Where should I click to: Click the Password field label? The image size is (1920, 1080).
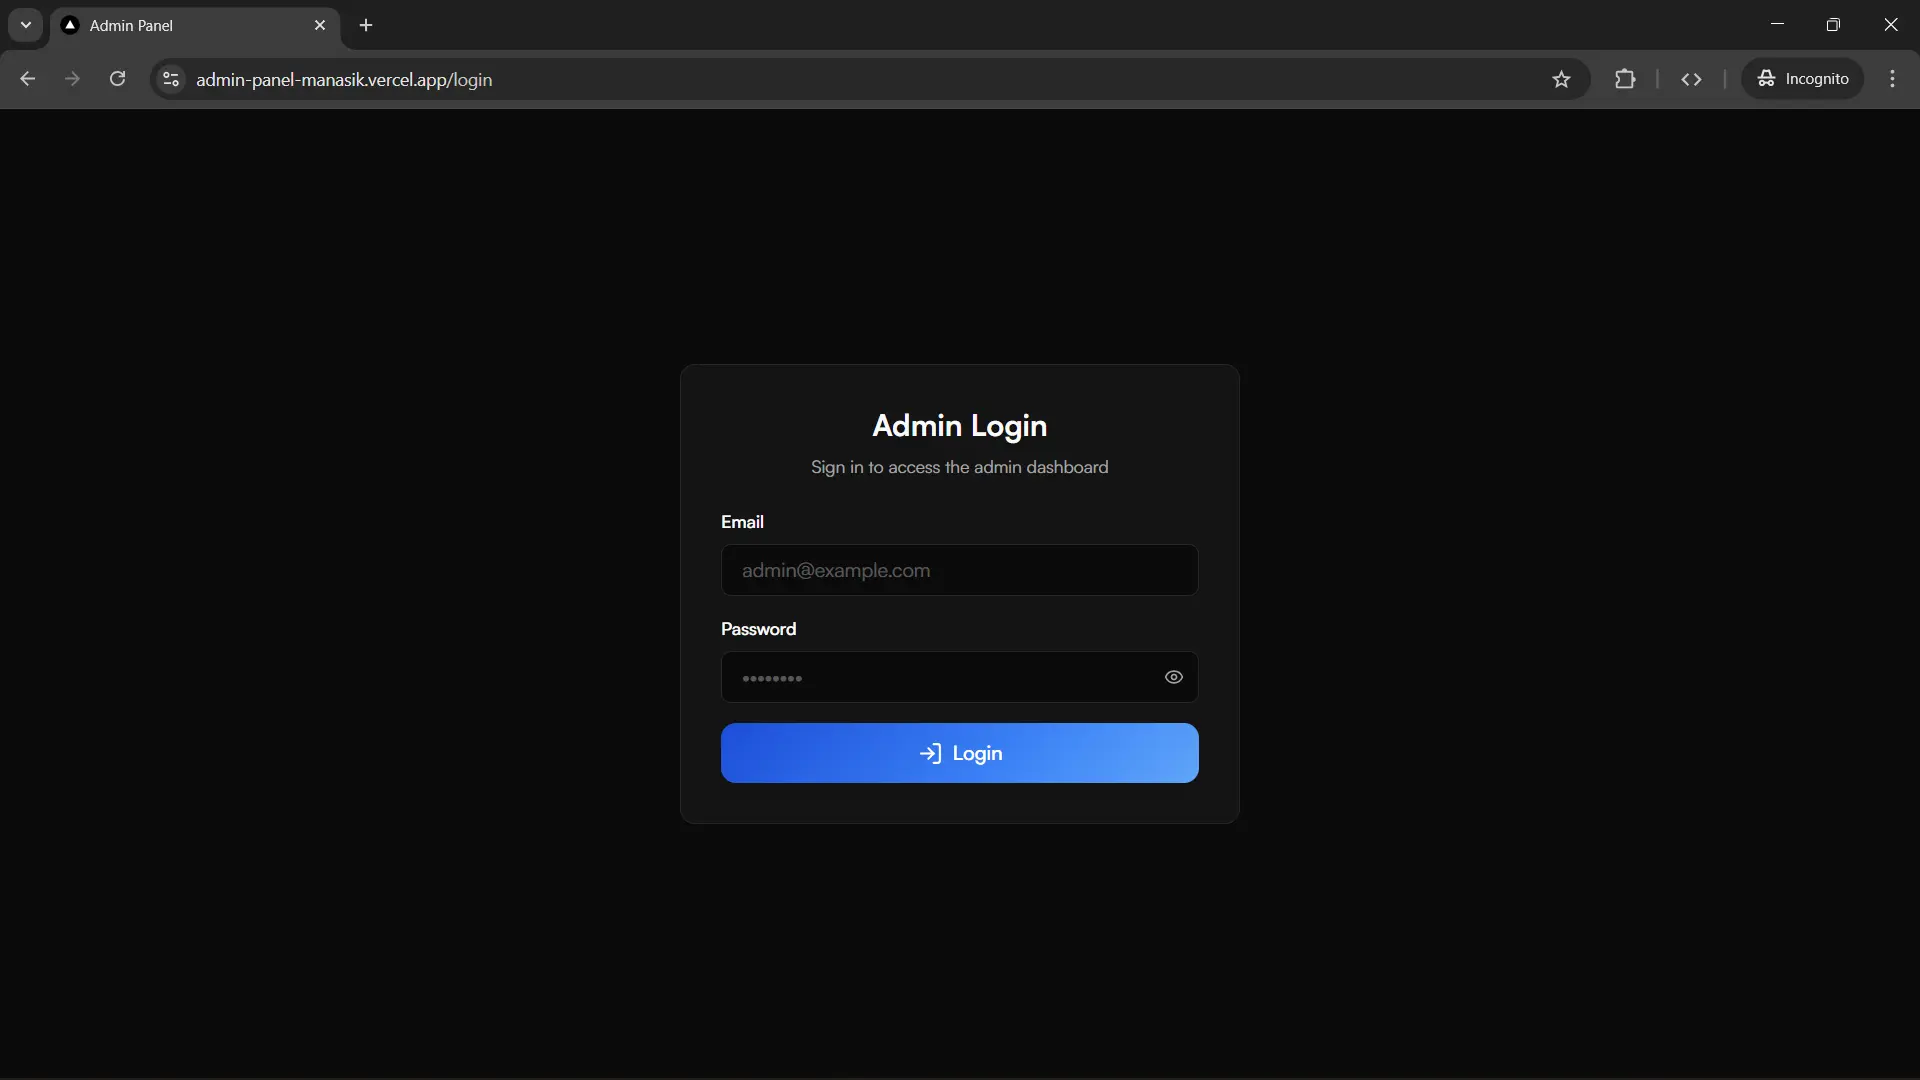coord(758,629)
